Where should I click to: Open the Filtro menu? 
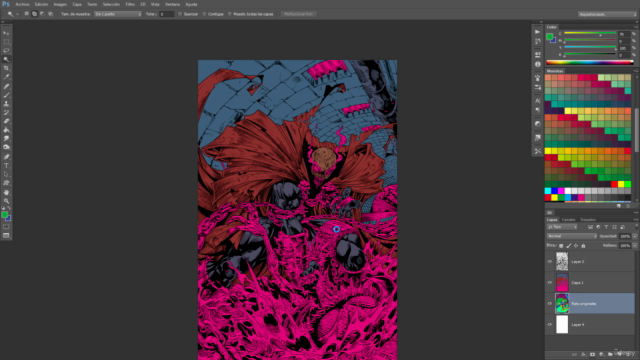[130, 4]
